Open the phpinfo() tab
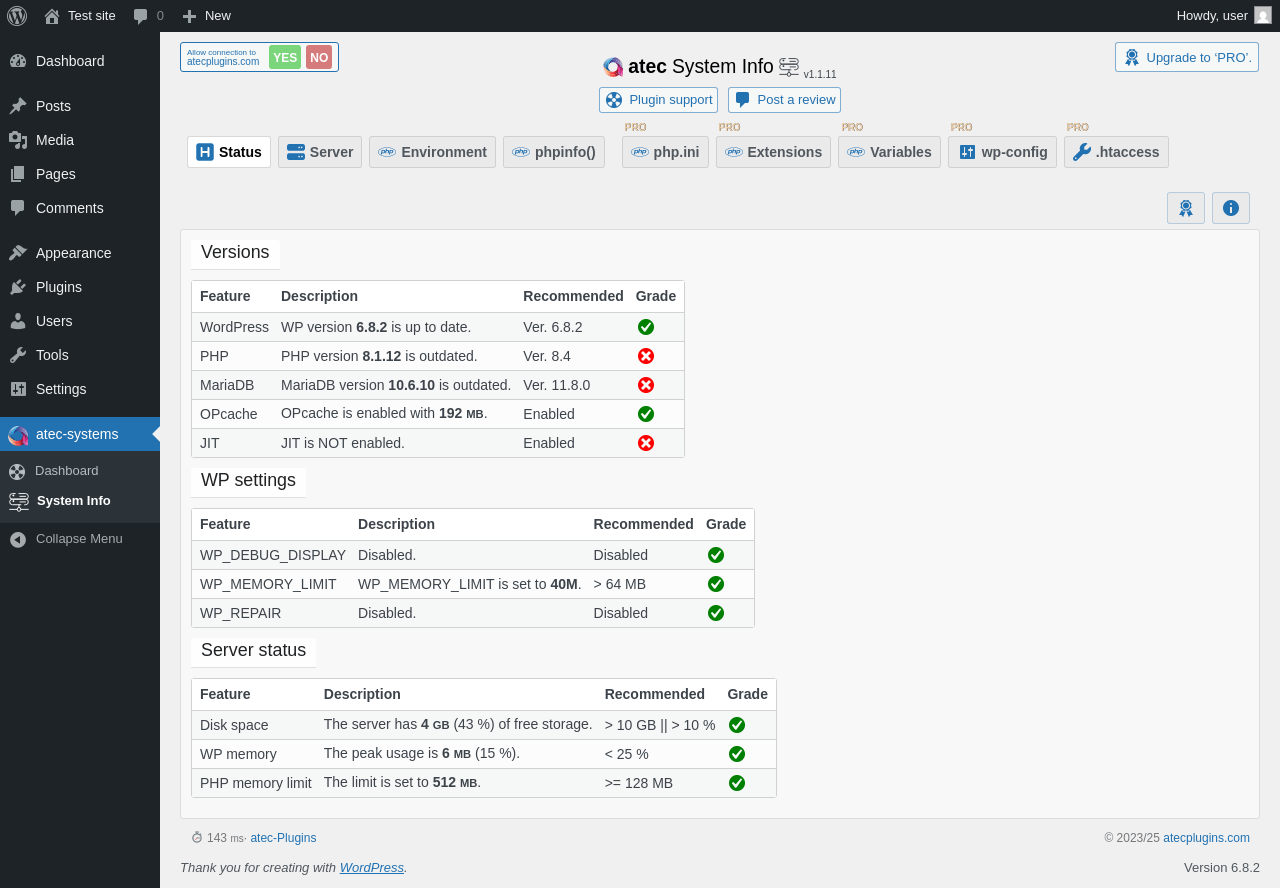 coord(554,152)
